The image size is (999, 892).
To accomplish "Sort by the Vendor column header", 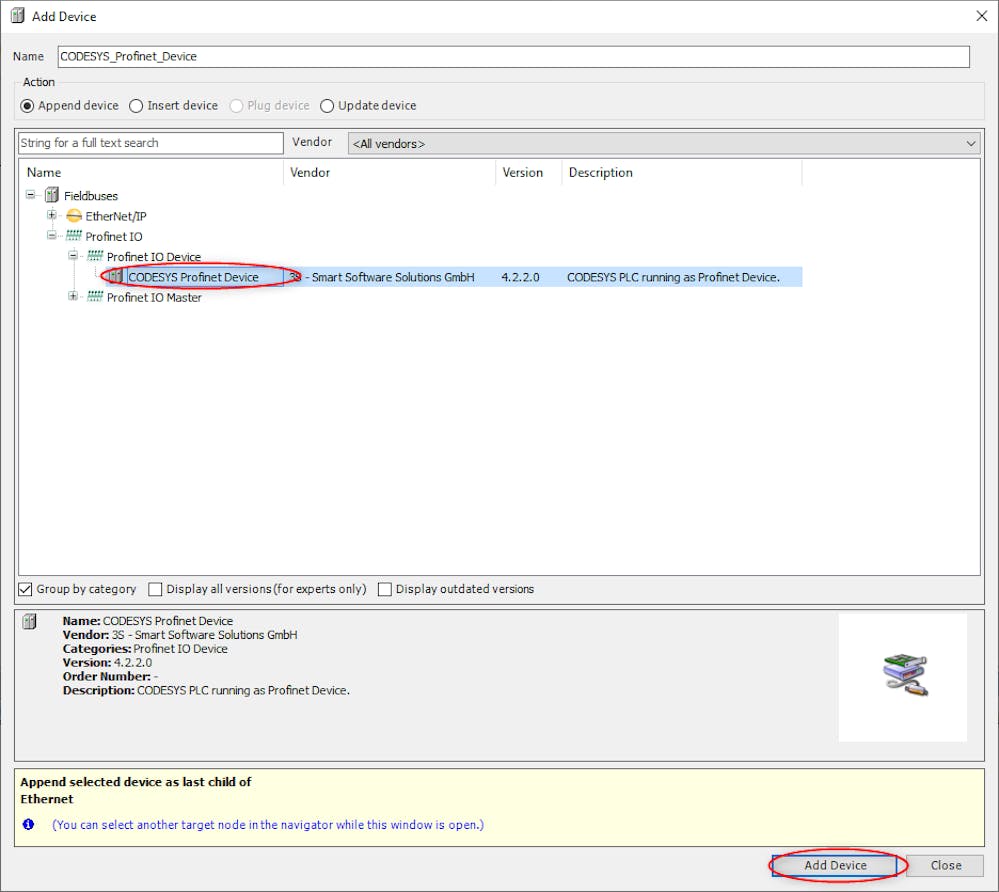I will tap(389, 173).
